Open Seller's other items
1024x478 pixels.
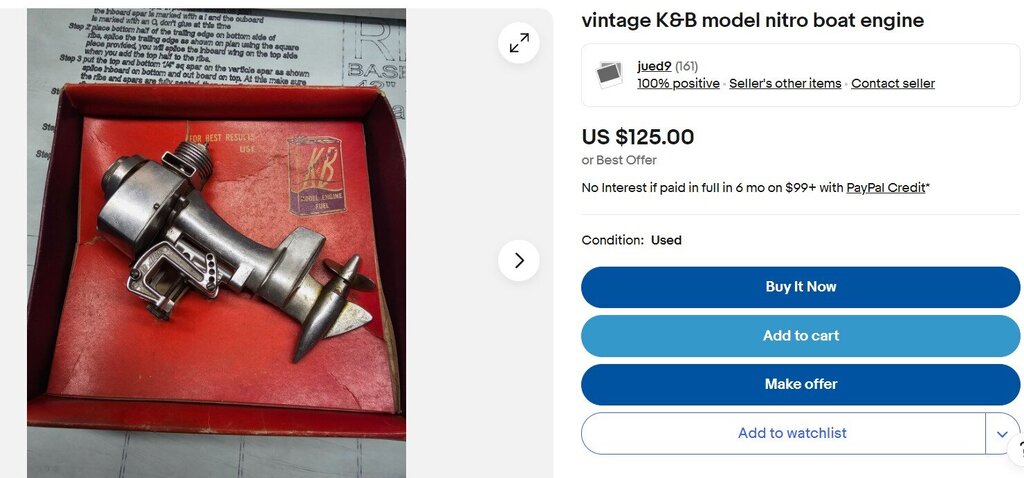point(785,84)
